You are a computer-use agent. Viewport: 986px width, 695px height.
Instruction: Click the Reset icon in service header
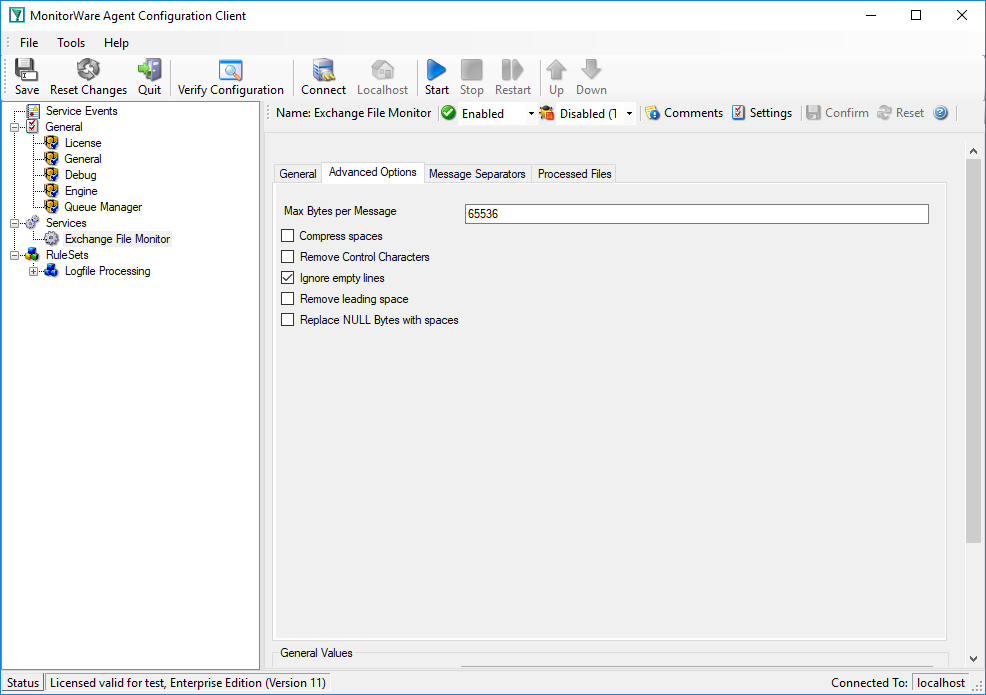[x=884, y=113]
